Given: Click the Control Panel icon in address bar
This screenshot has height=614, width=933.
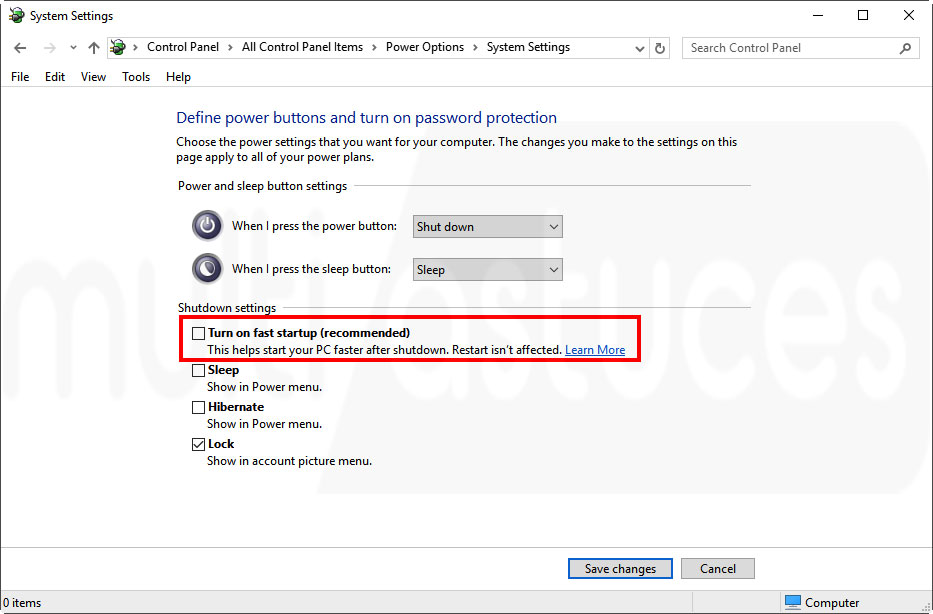Looking at the screenshot, I should [118, 48].
